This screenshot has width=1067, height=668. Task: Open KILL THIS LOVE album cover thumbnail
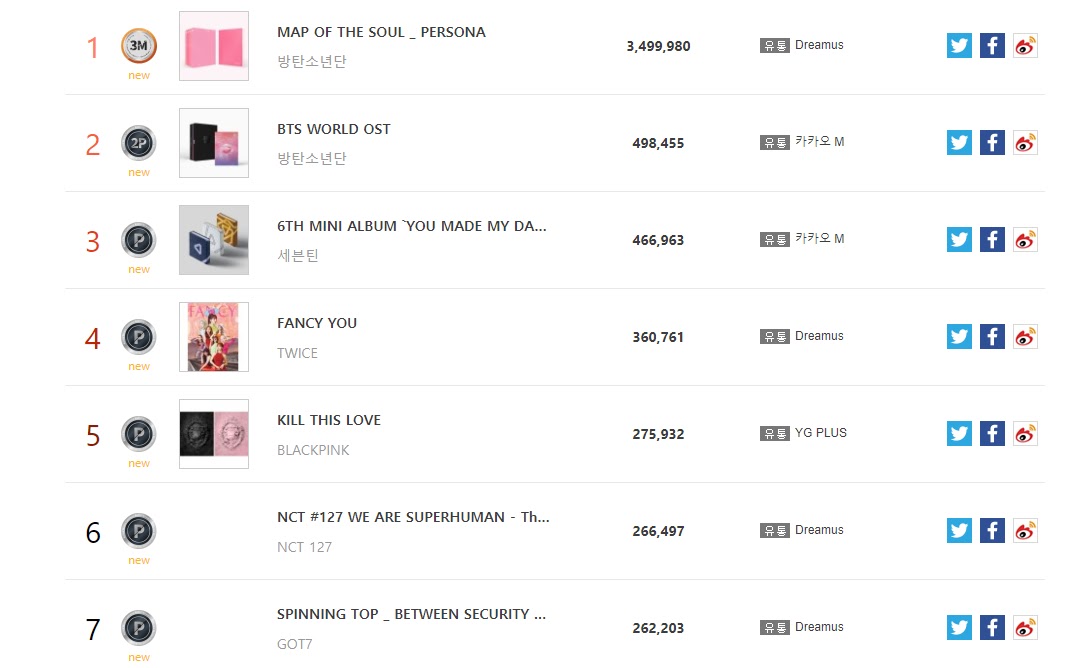click(x=214, y=434)
